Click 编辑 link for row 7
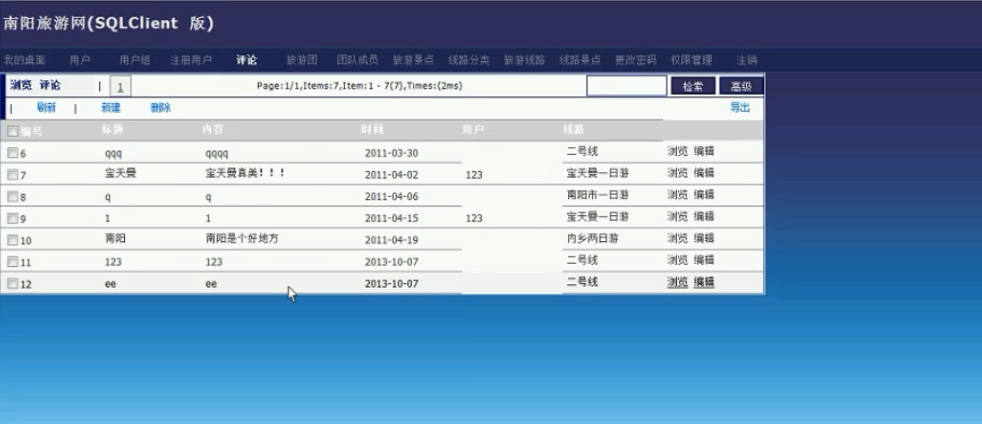The width and height of the screenshot is (982, 424). pos(704,173)
